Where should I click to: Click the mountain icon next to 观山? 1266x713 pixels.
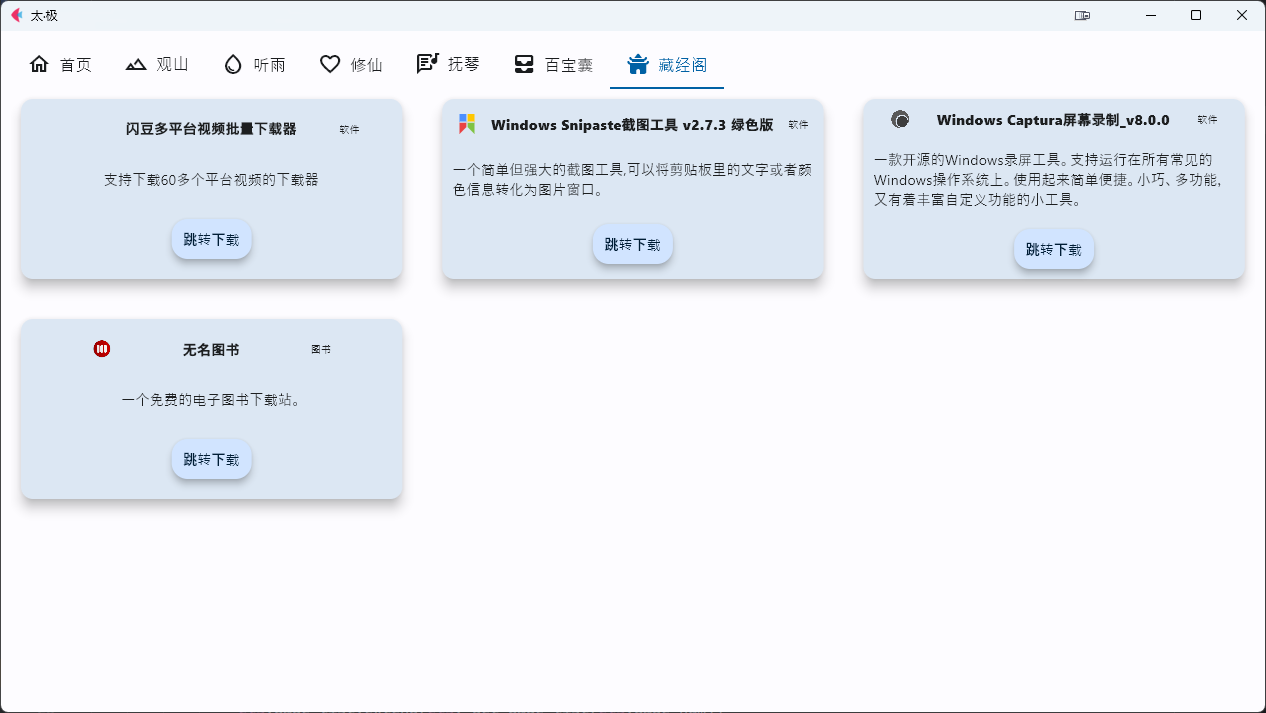(135, 63)
